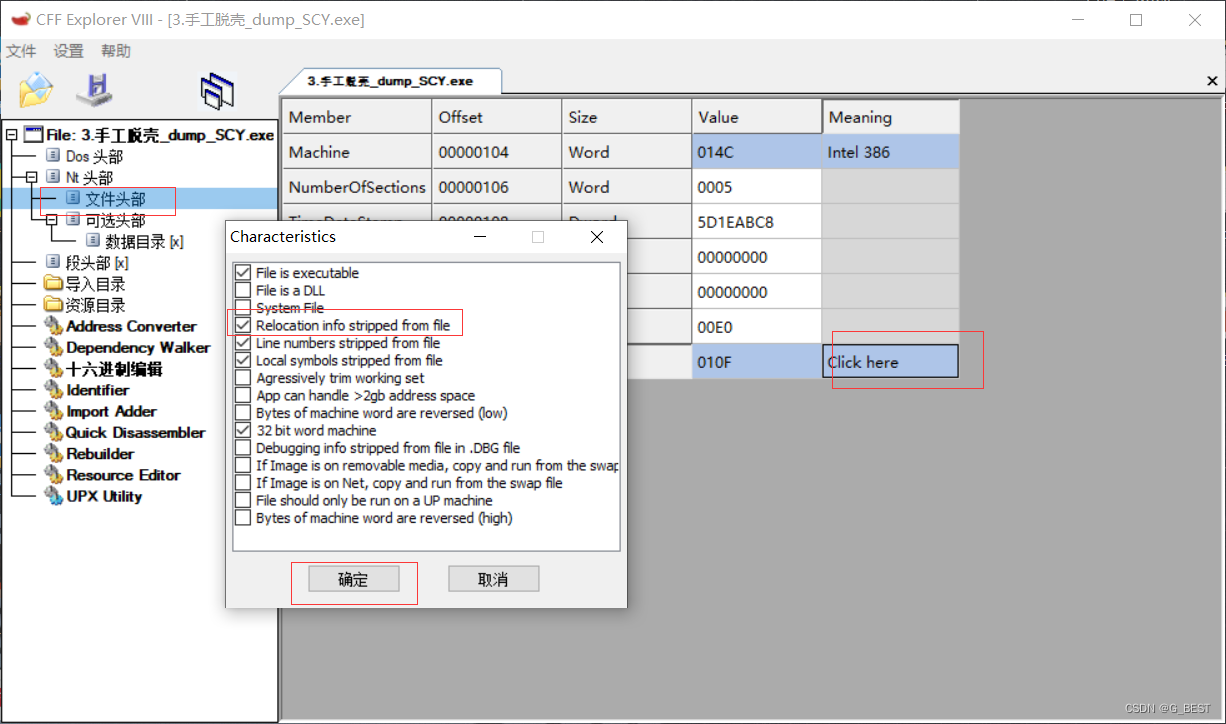Click the Dependency Walker tool icon
1226x724 pixels.
[x=53, y=348]
